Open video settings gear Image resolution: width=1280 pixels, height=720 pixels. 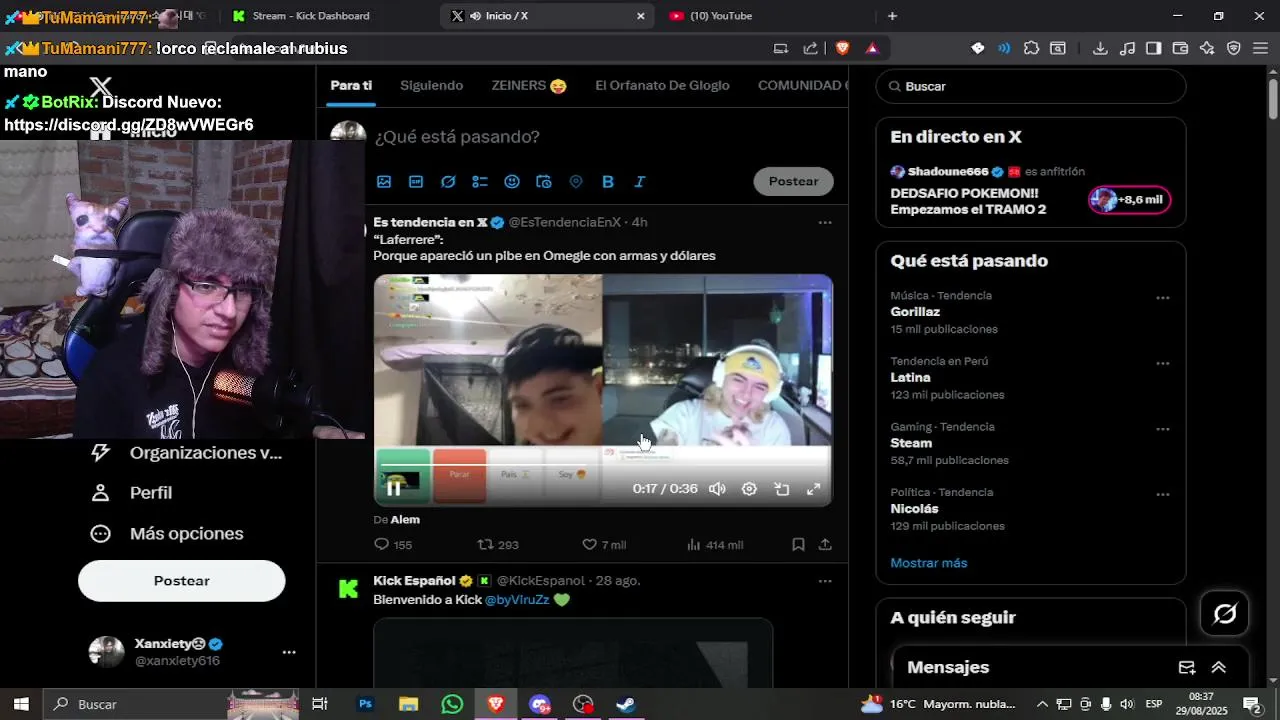tap(749, 489)
